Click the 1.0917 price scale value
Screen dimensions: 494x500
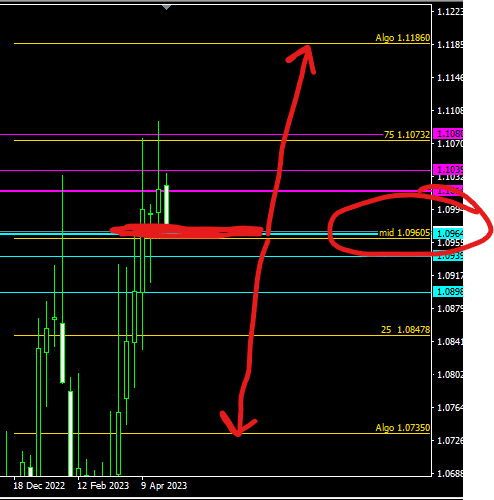tap(450, 276)
